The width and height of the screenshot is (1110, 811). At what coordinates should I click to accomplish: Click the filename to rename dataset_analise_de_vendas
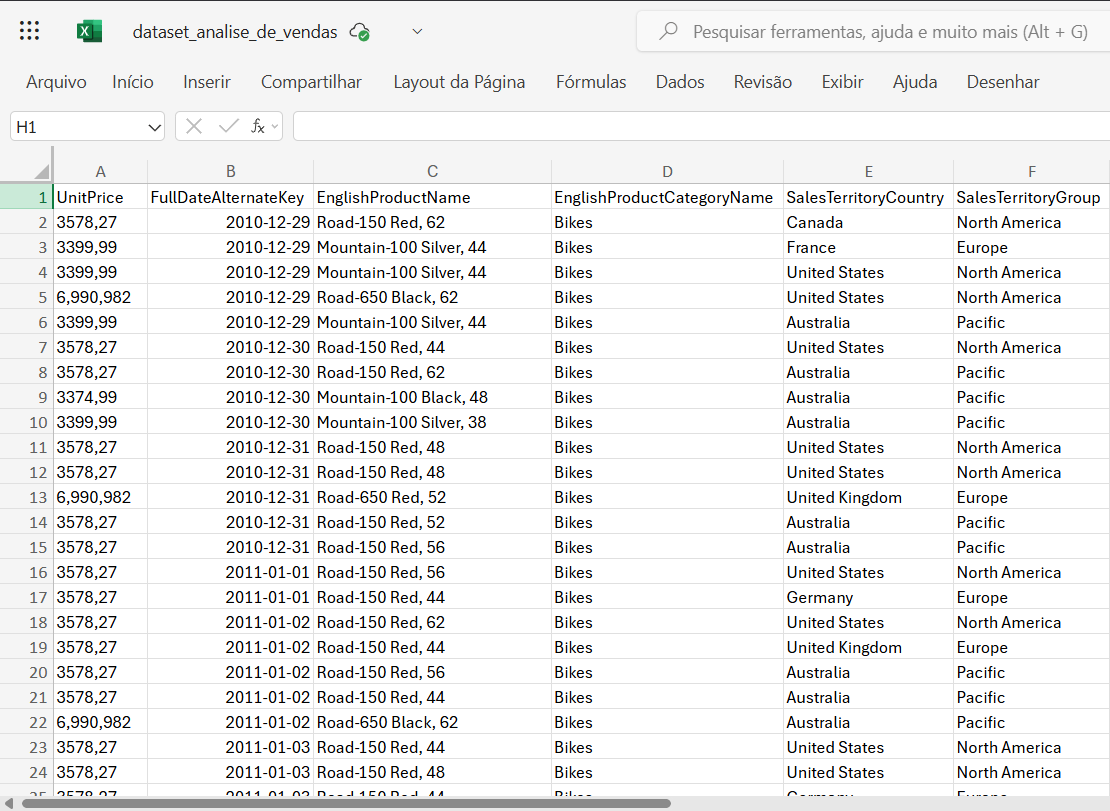pos(237,31)
